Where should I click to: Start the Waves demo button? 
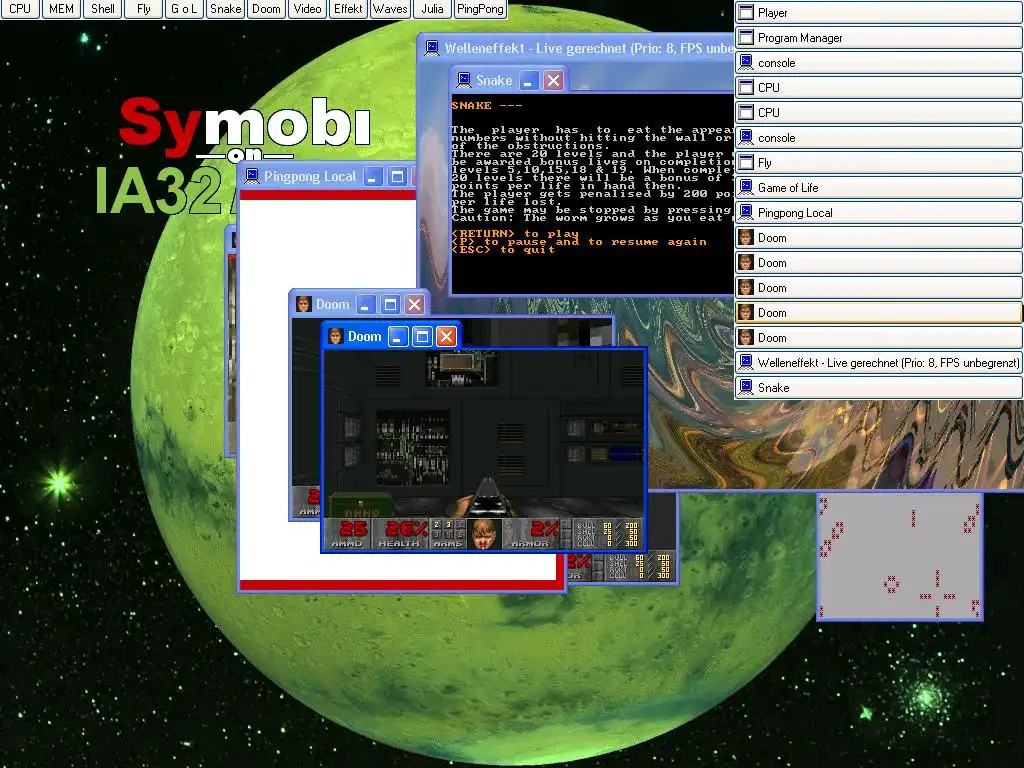(x=390, y=9)
